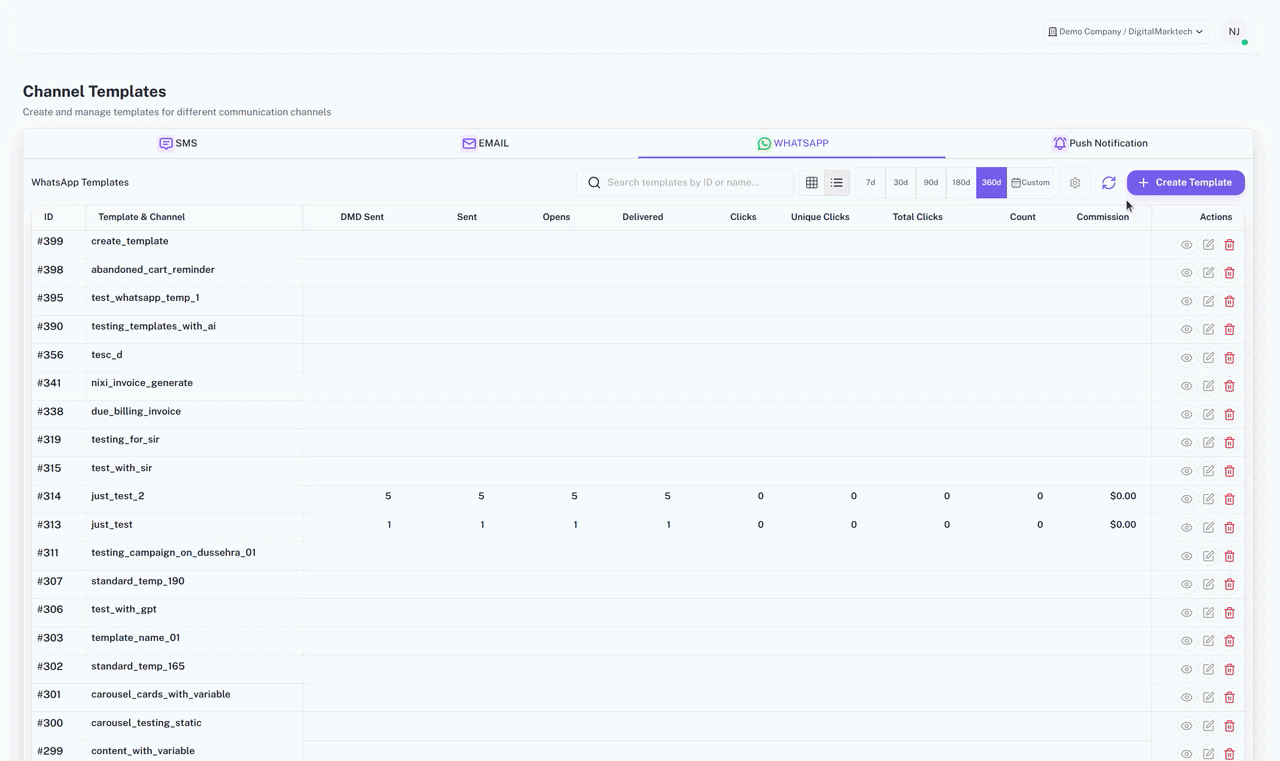
Task: Click the Delivered column header
Action: [x=643, y=217]
